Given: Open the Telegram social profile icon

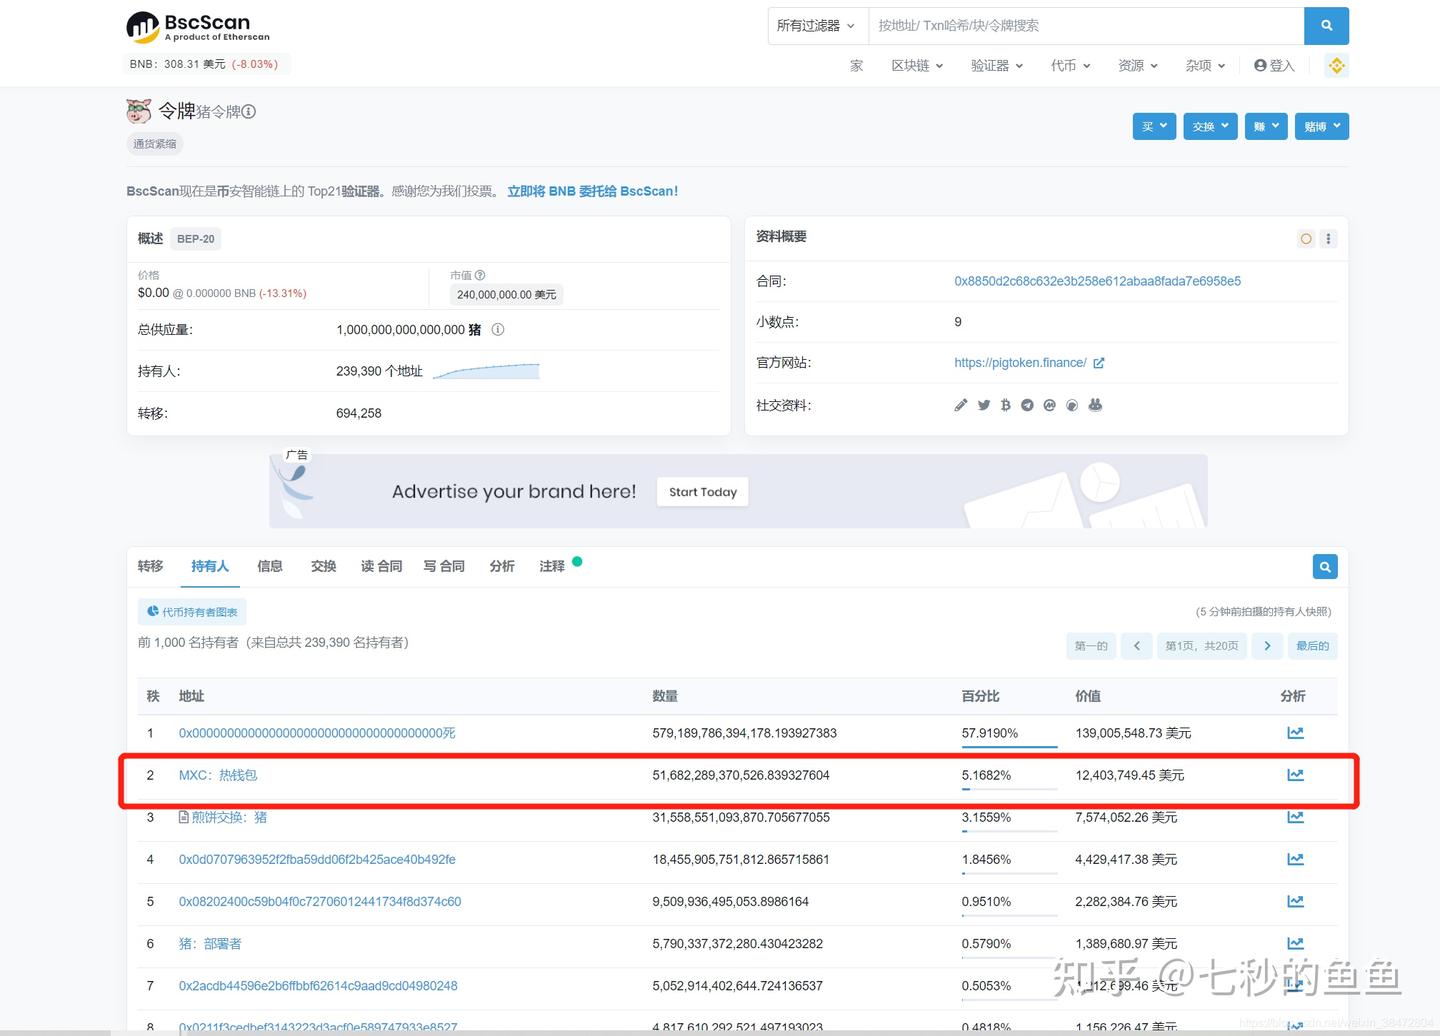Looking at the screenshot, I should [x=1027, y=405].
